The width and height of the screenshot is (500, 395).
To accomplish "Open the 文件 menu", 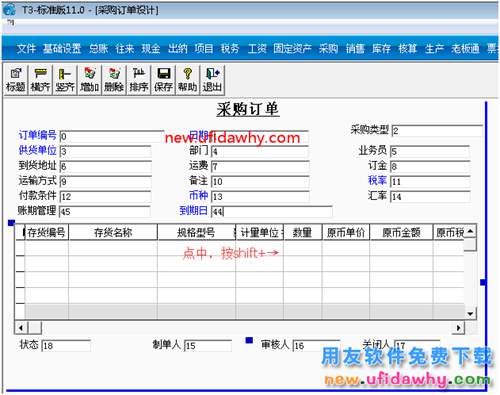I will tap(26, 49).
